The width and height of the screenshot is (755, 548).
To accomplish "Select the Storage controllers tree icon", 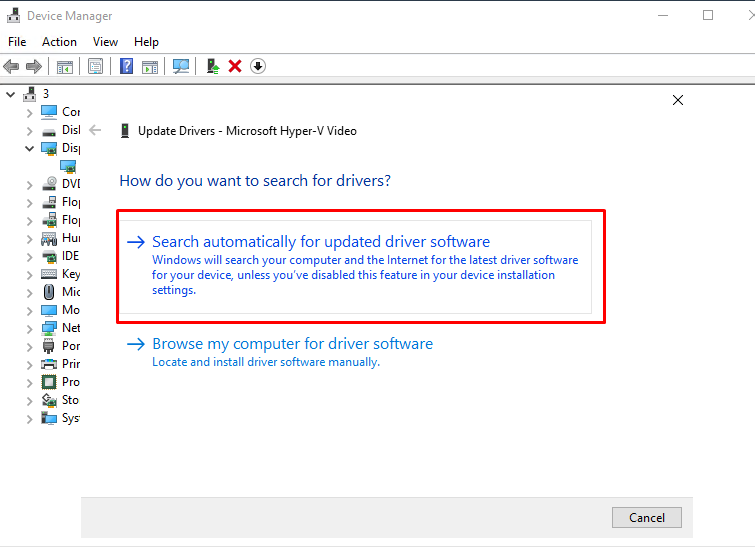I will click(49, 400).
